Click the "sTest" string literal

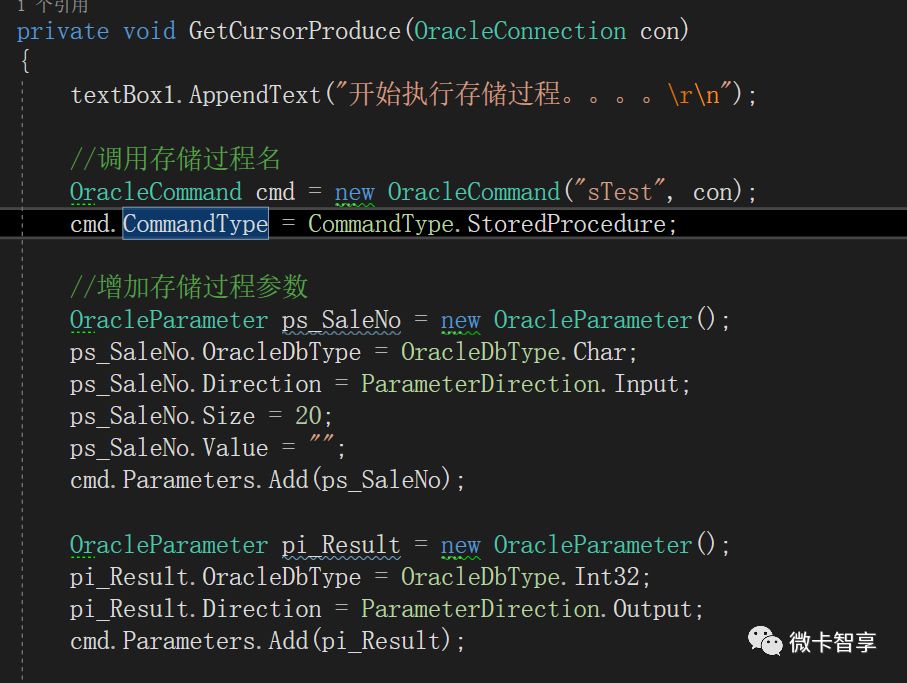click(619, 191)
